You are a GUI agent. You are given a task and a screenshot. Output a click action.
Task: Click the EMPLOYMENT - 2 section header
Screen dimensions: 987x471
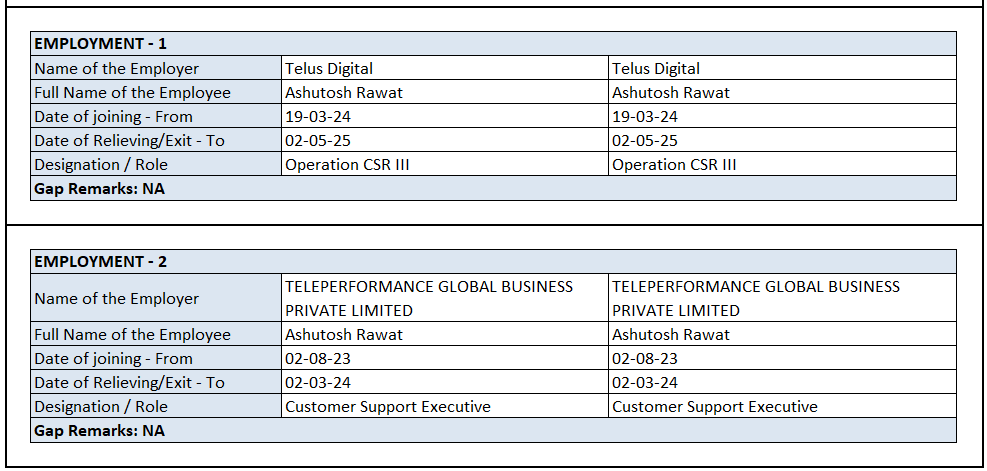[101, 262]
